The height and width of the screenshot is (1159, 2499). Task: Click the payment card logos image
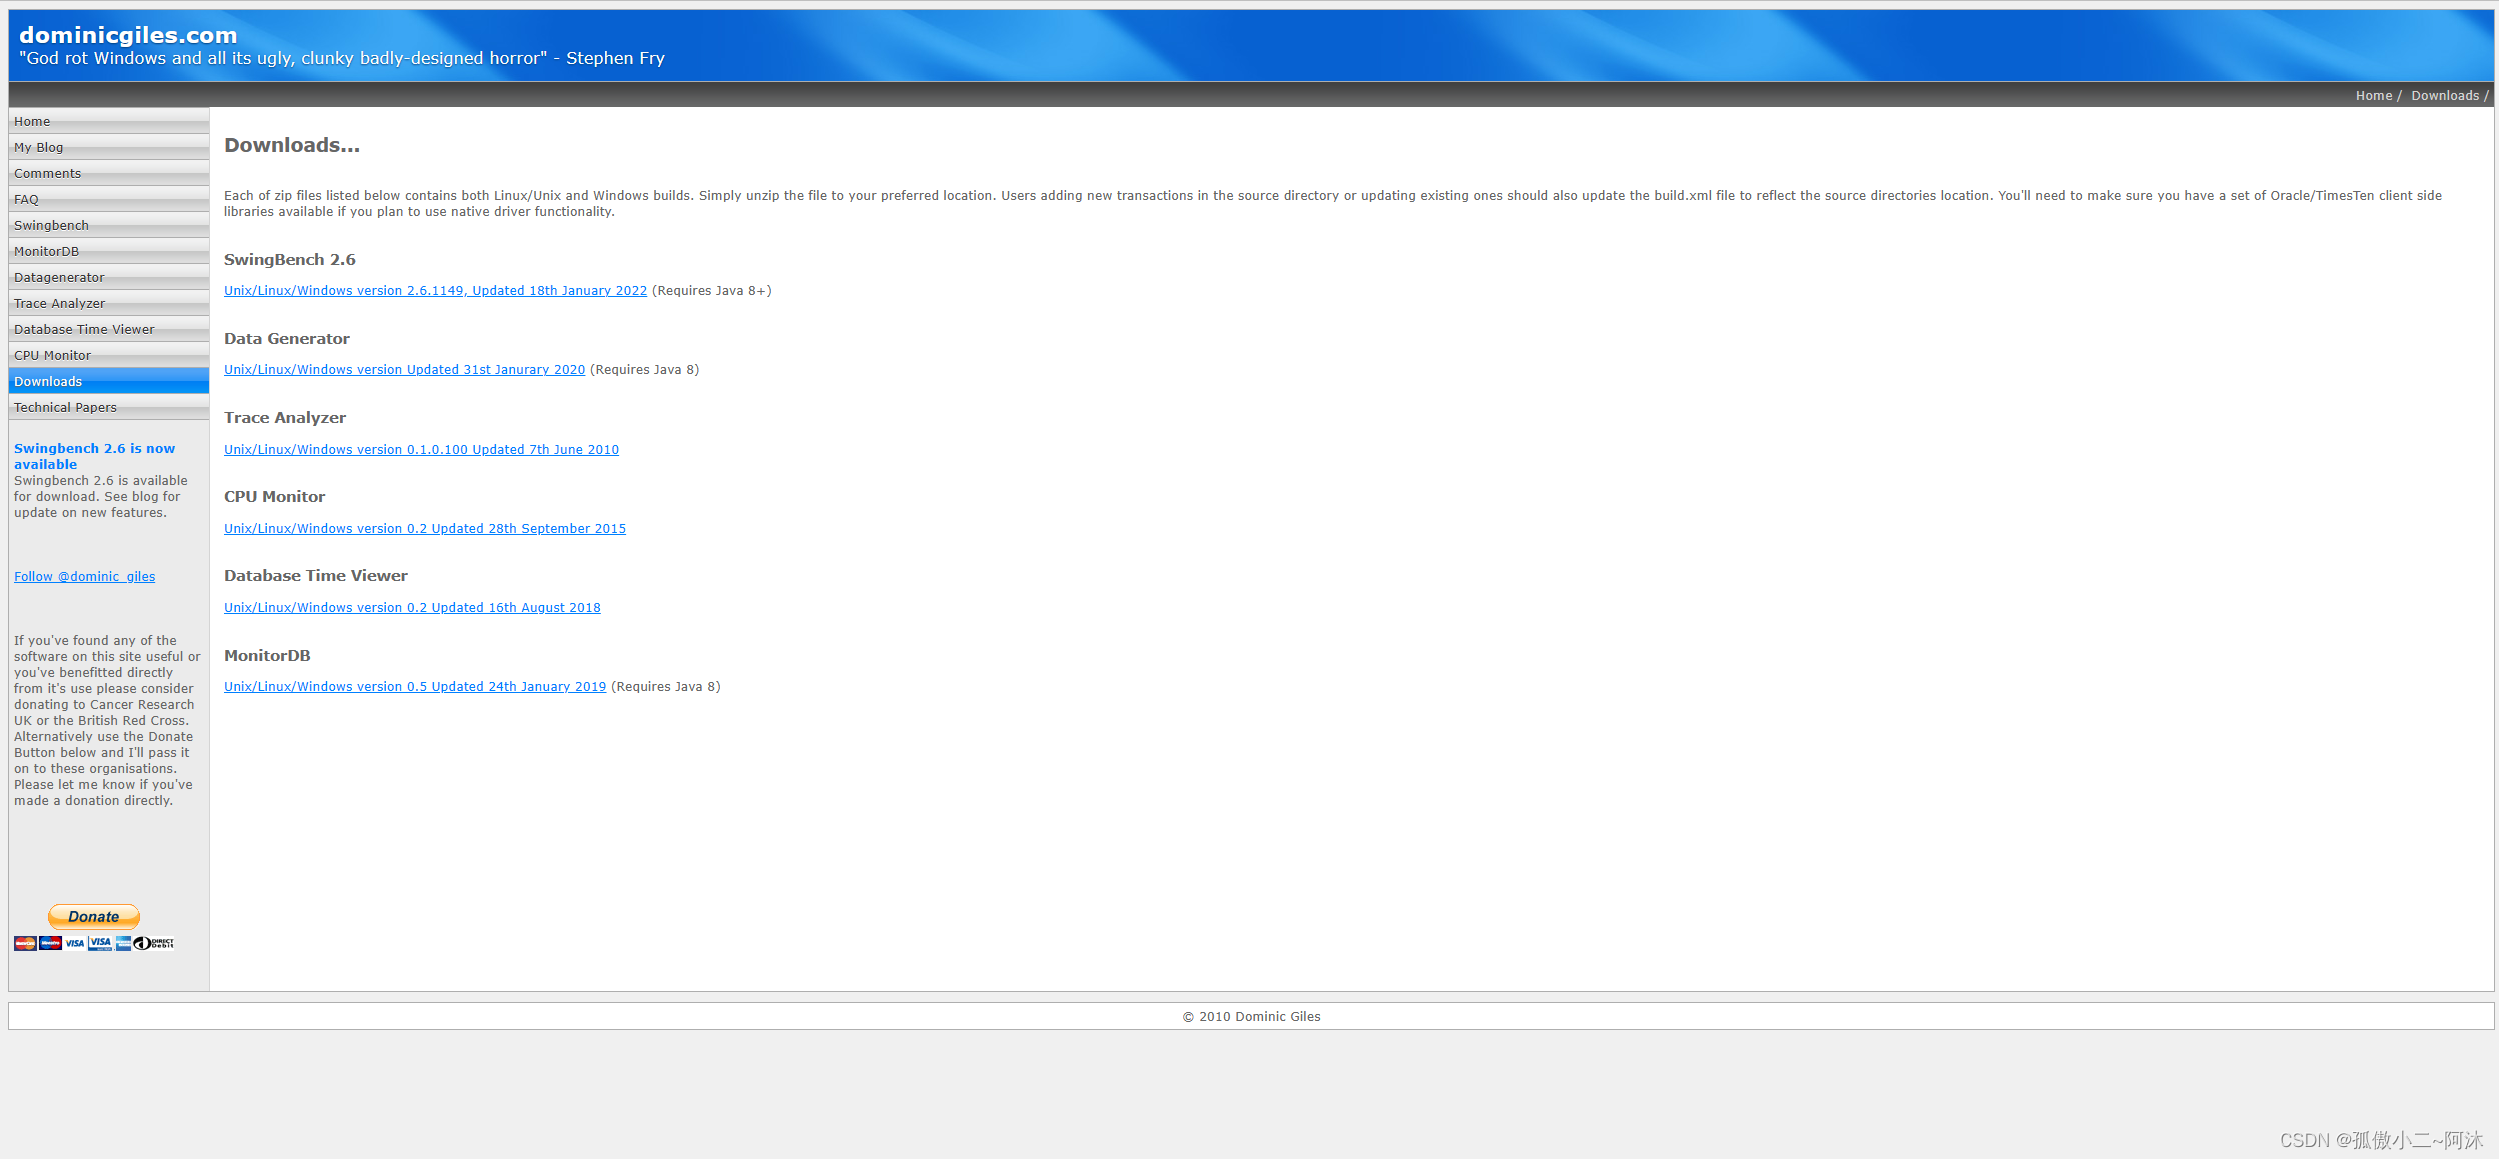(x=94, y=943)
